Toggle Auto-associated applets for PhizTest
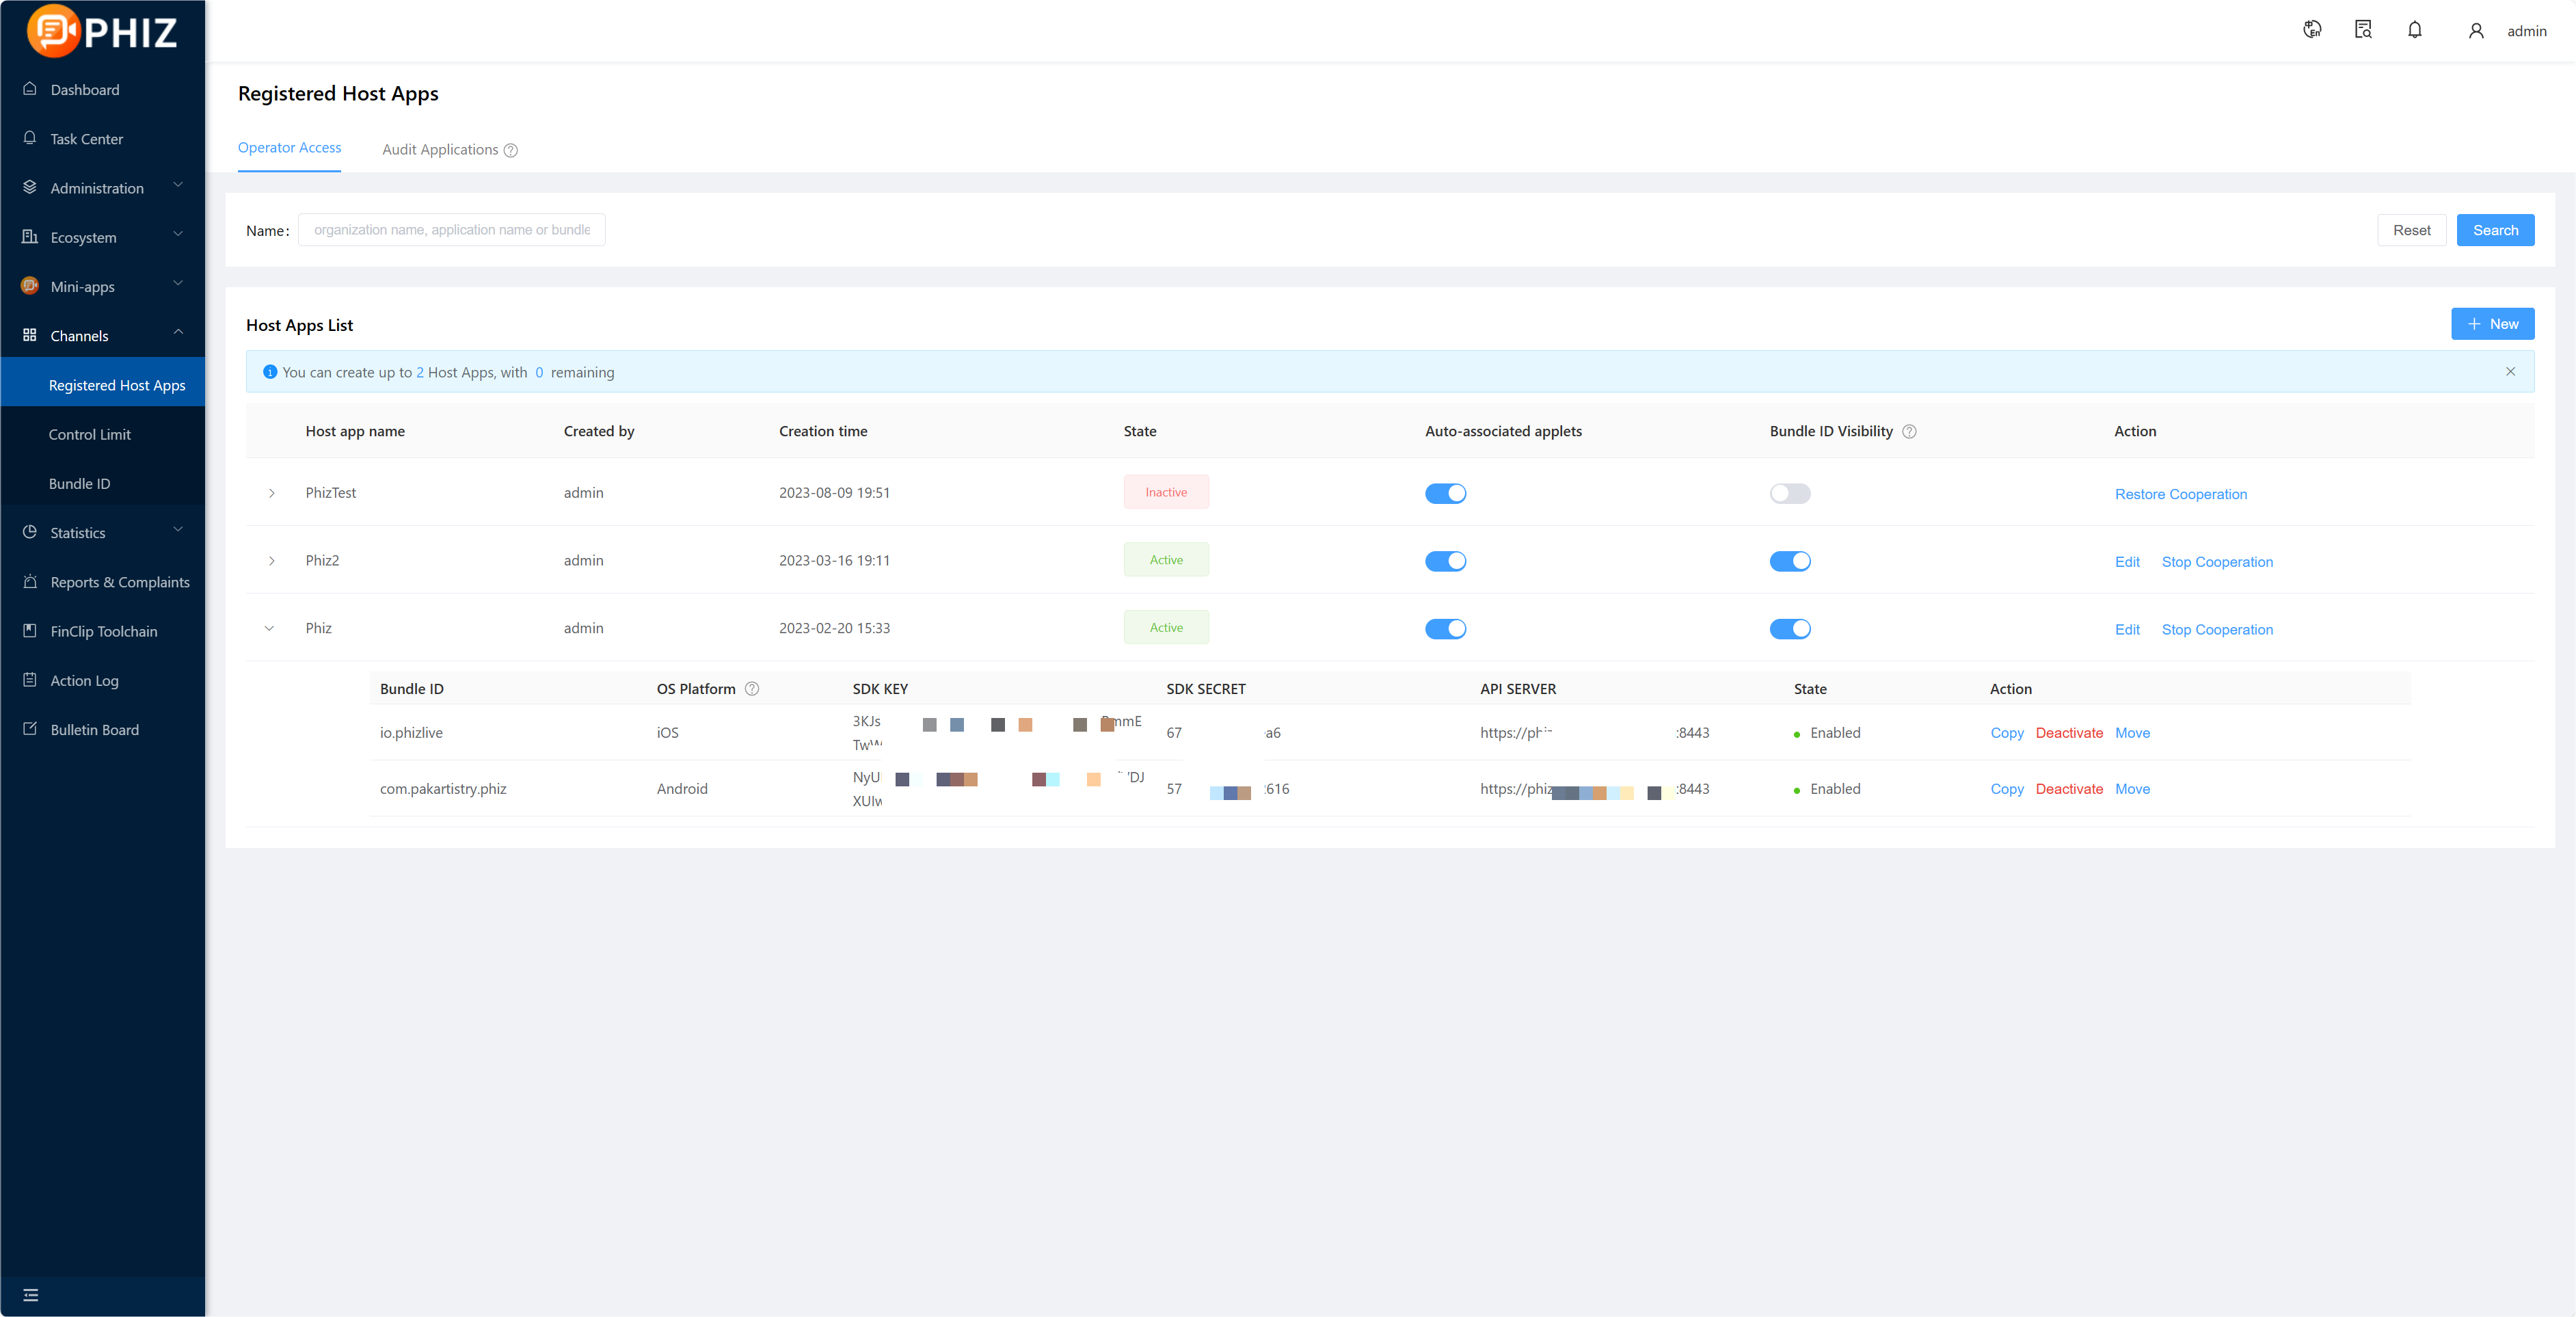Screen dimensions: 2576x1317 coord(1445,493)
